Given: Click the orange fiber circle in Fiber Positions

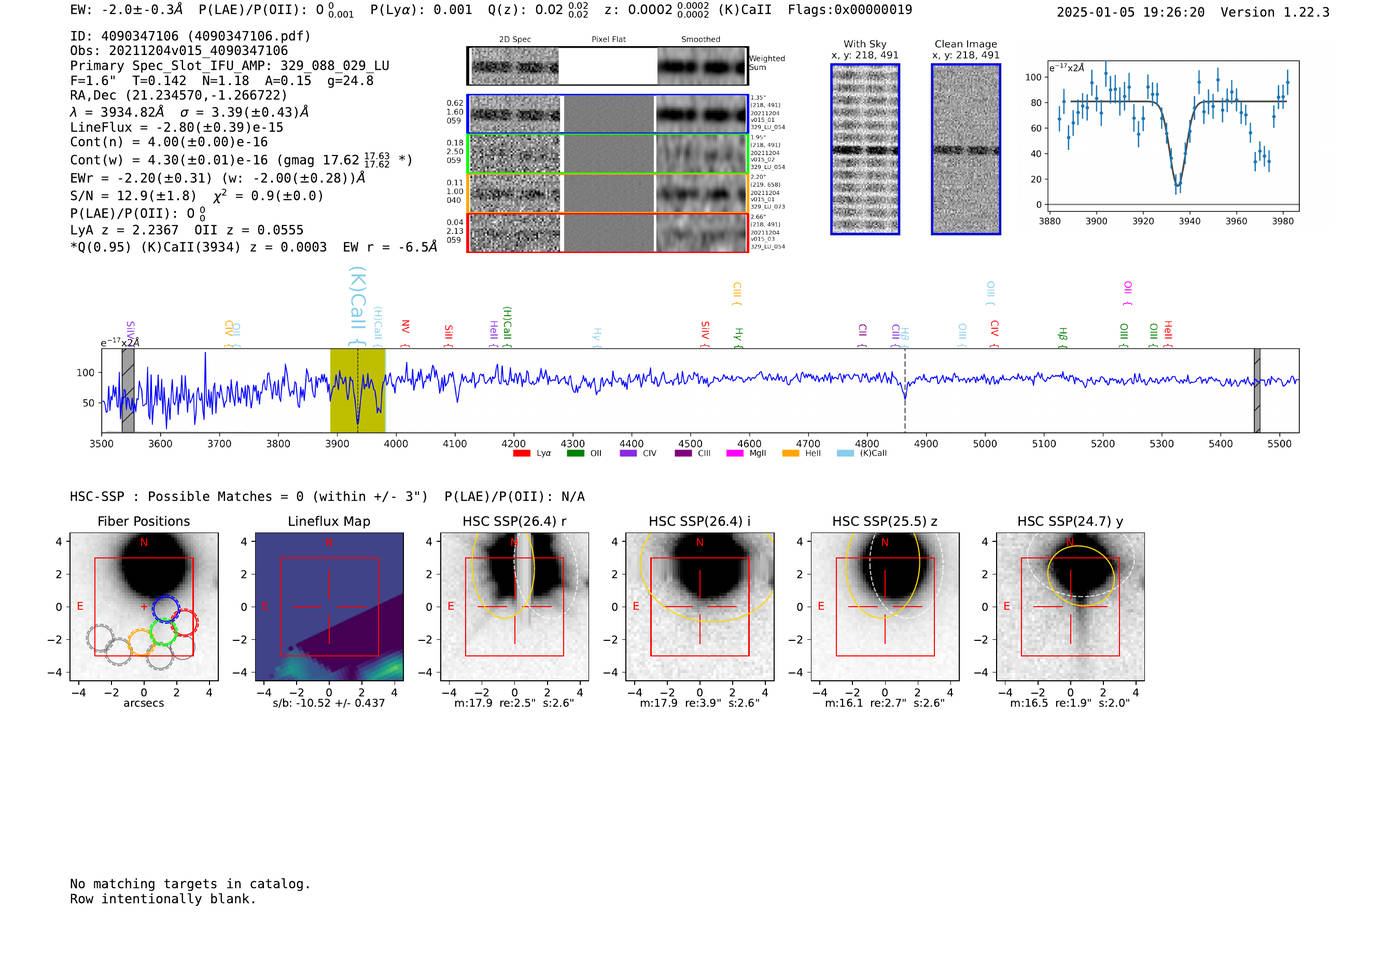Looking at the screenshot, I should tap(141, 642).
